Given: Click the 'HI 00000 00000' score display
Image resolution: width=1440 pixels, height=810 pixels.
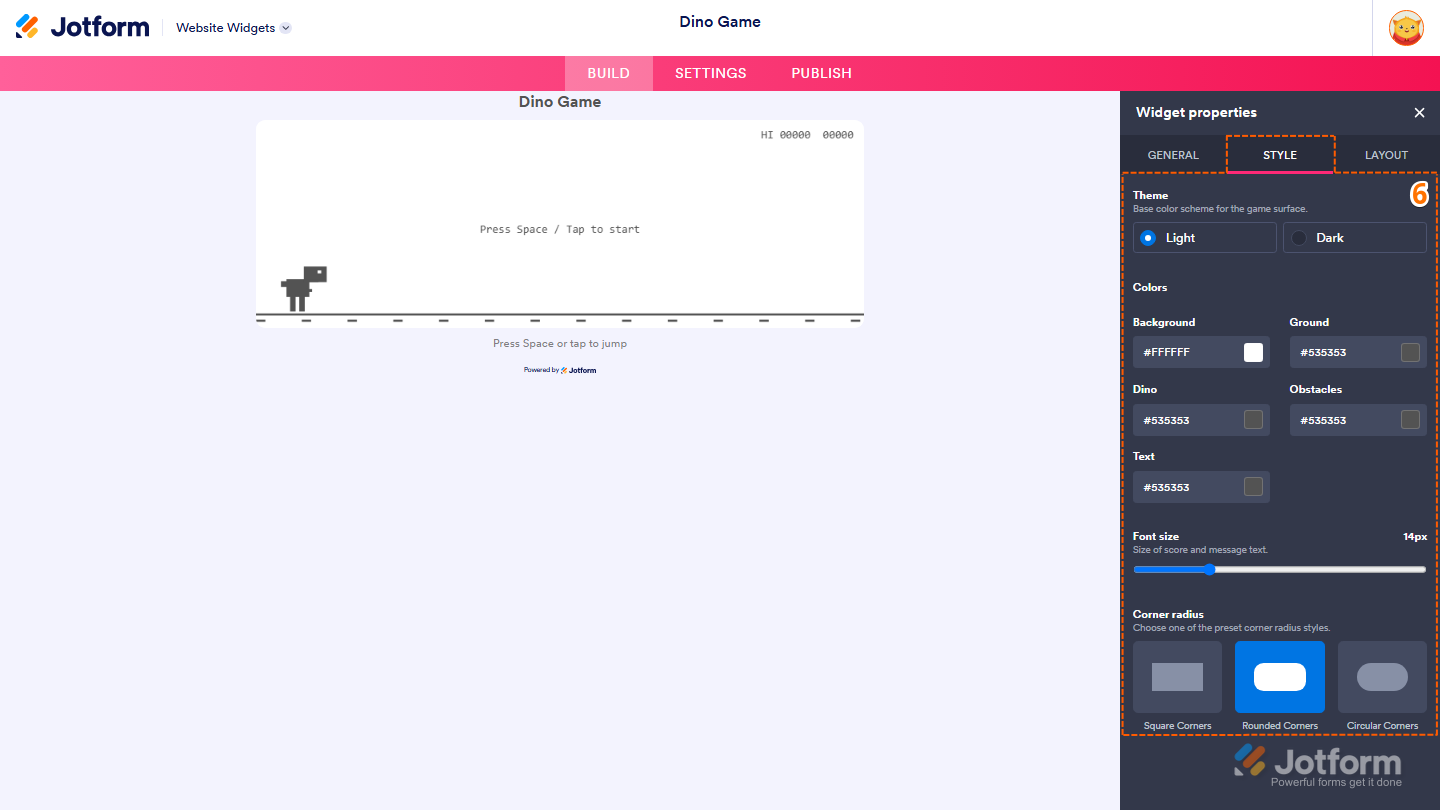Looking at the screenshot, I should click(x=807, y=135).
